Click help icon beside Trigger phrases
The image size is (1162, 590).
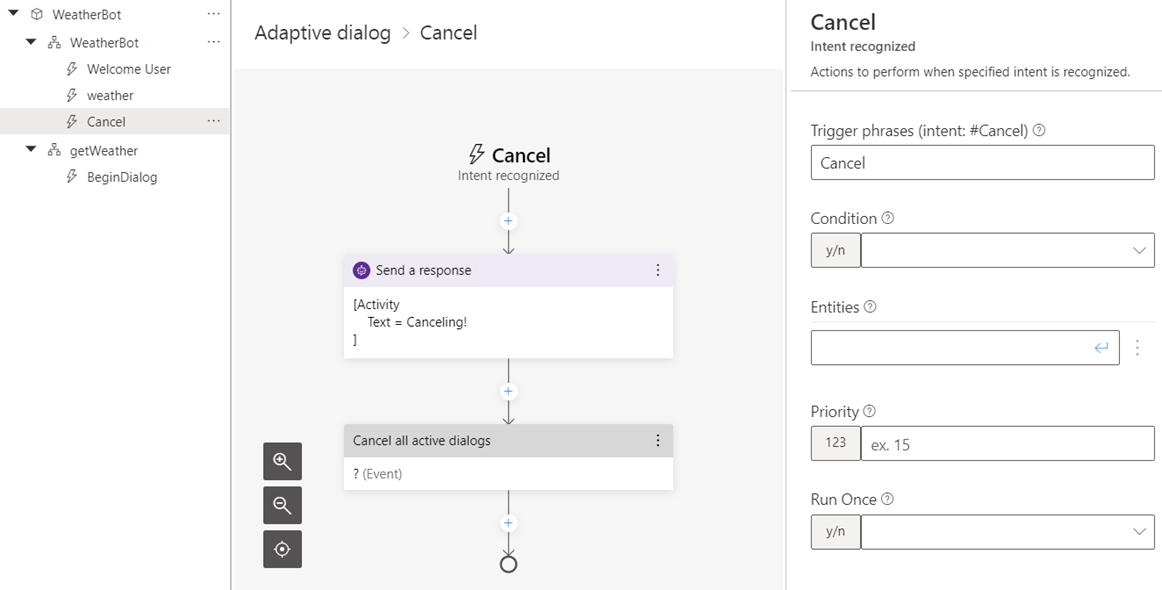(x=1039, y=131)
